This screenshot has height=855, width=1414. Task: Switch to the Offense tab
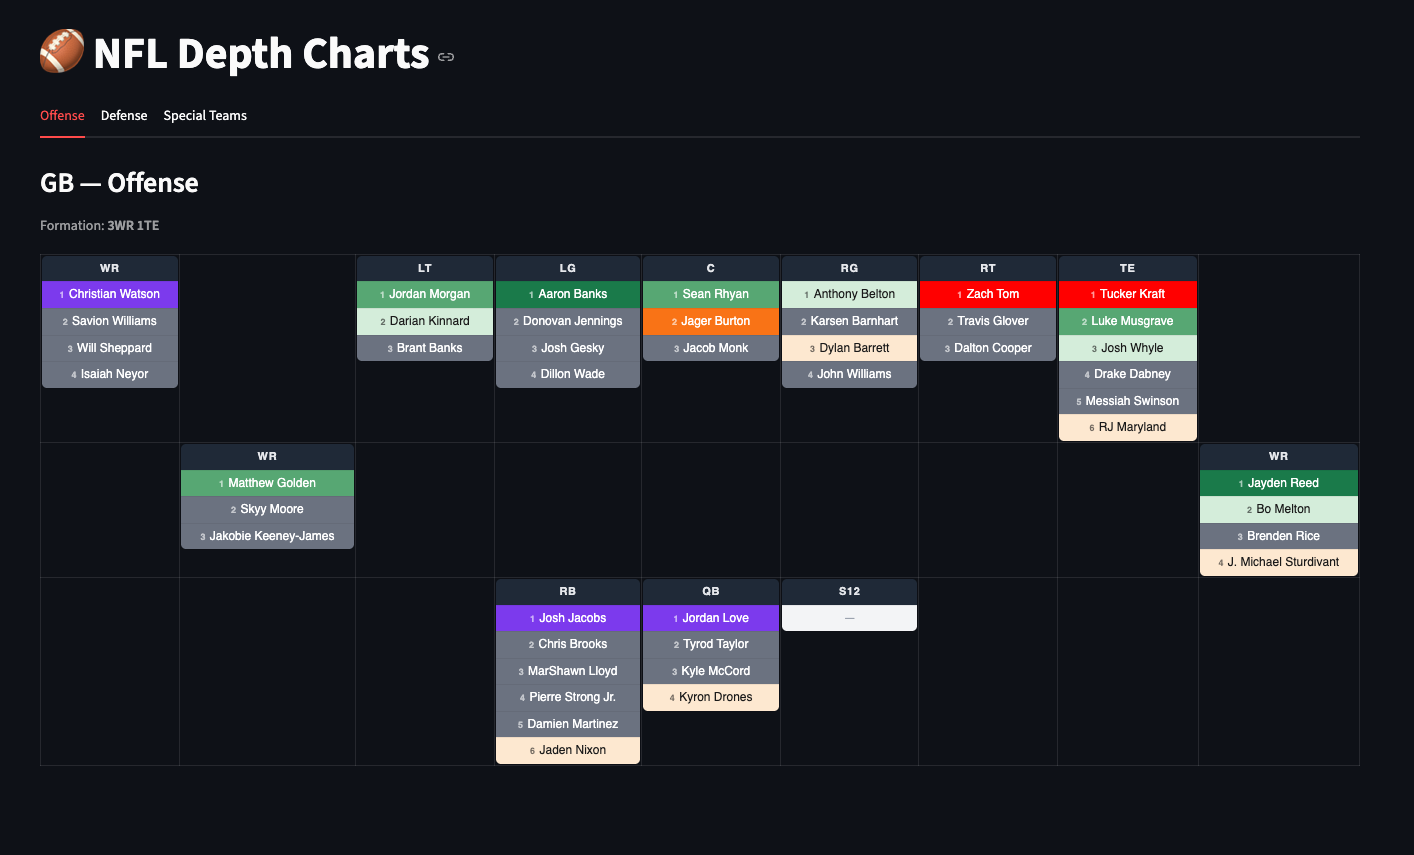62,115
